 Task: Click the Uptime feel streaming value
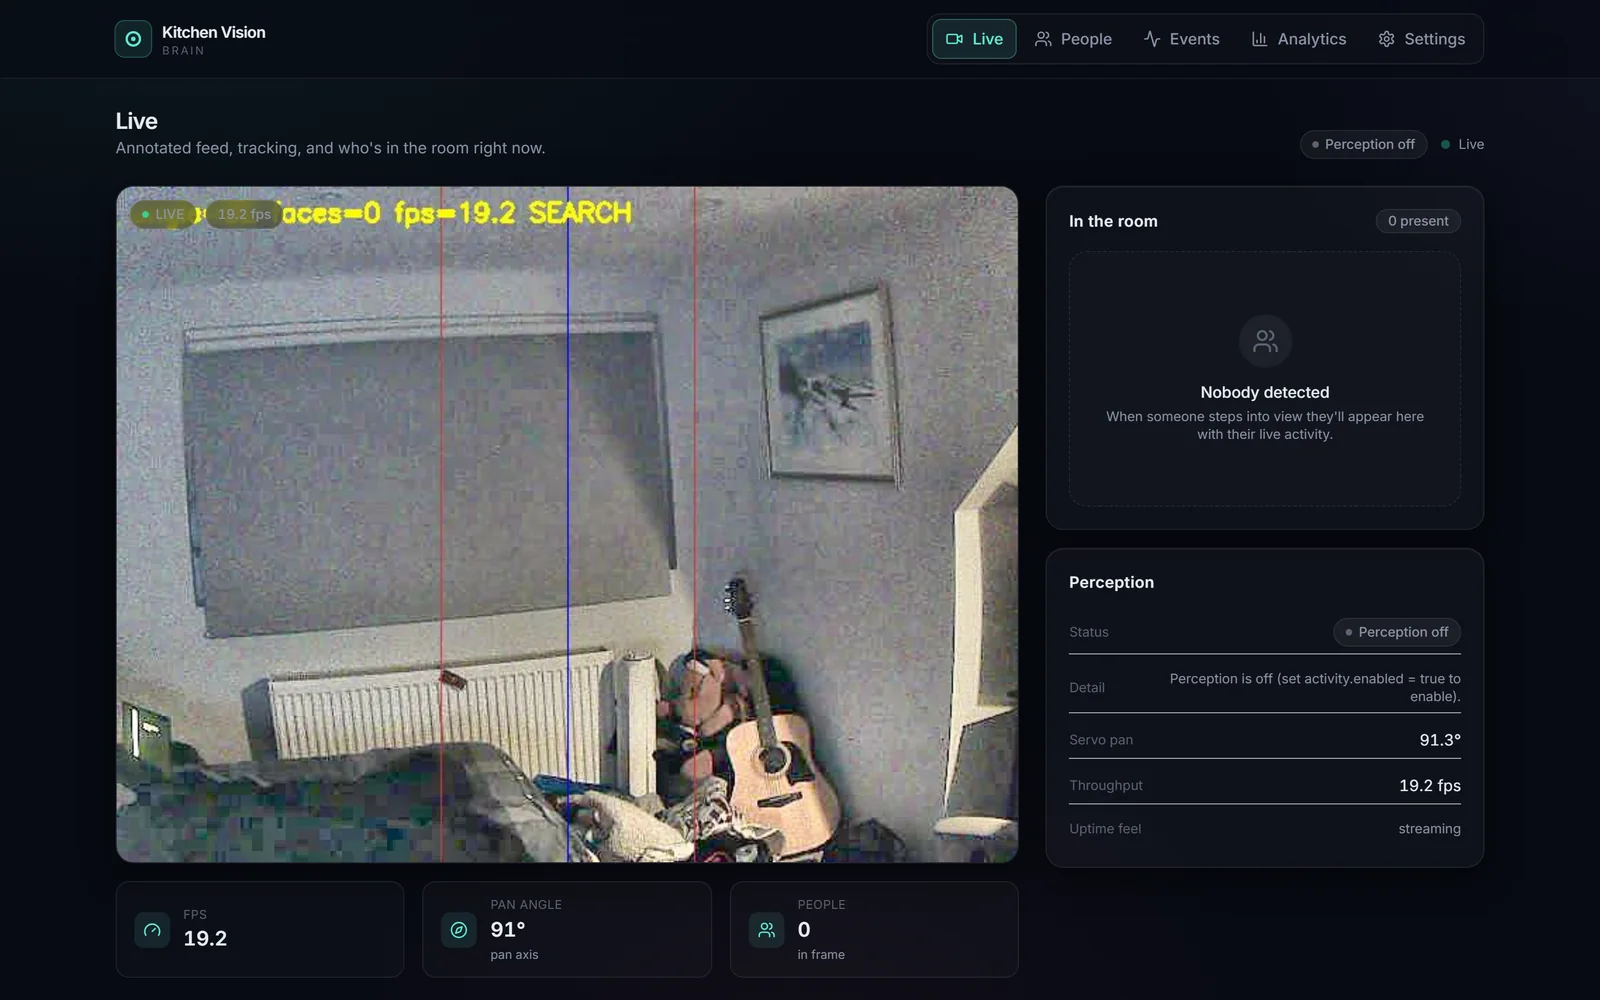coord(1429,829)
